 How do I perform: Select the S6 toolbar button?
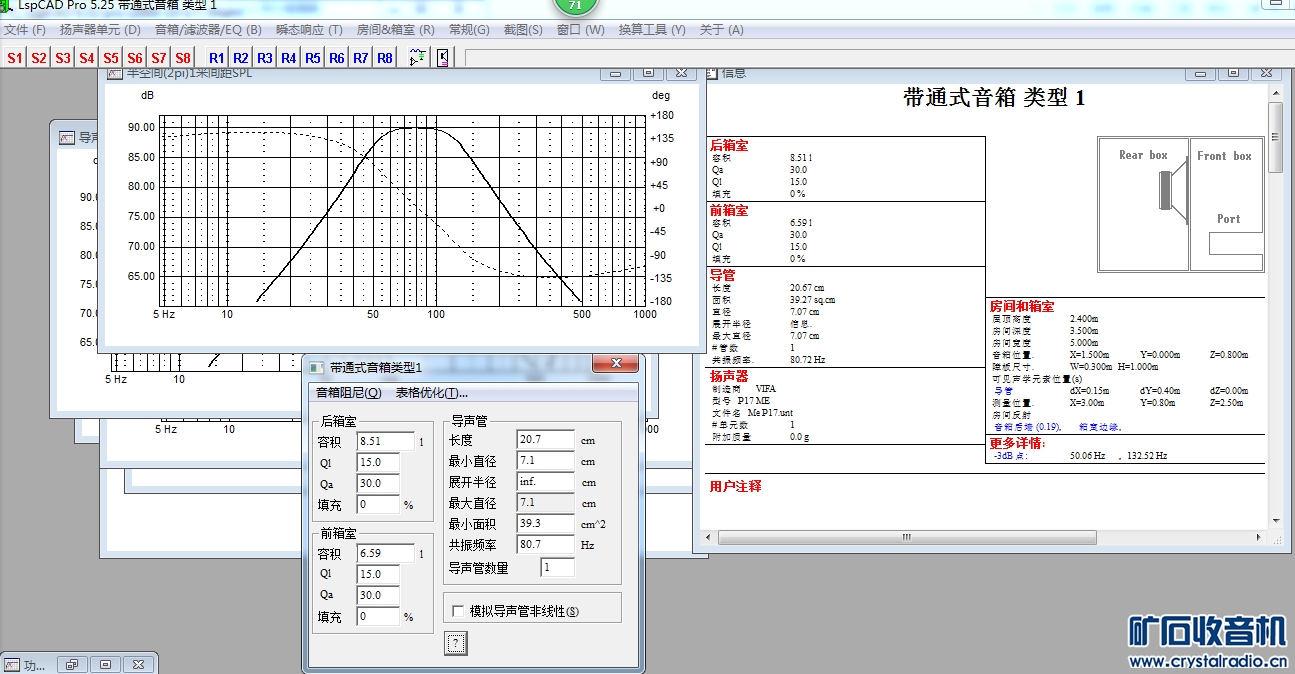click(x=135, y=58)
